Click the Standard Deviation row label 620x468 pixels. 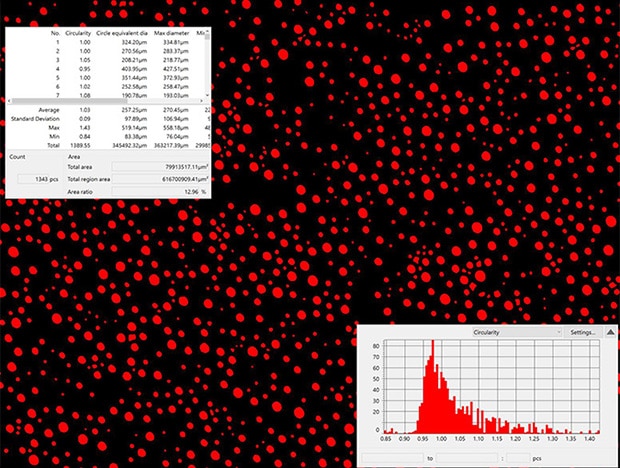click(35, 119)
